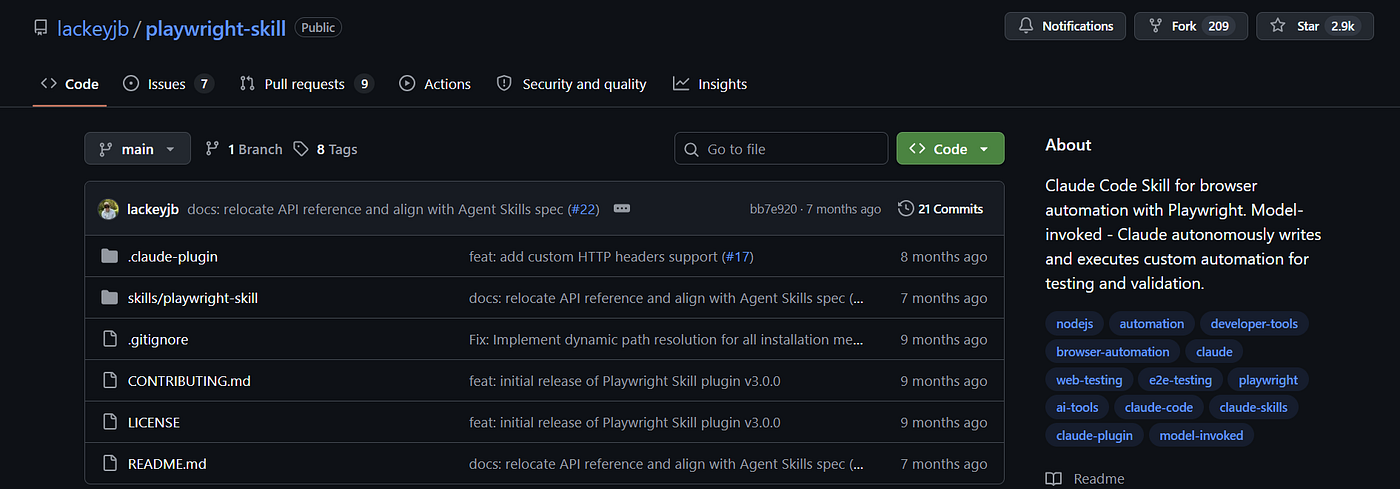Open README.md row's commit message
This screenshot has width=1400, height=489.
coord(666,464)
